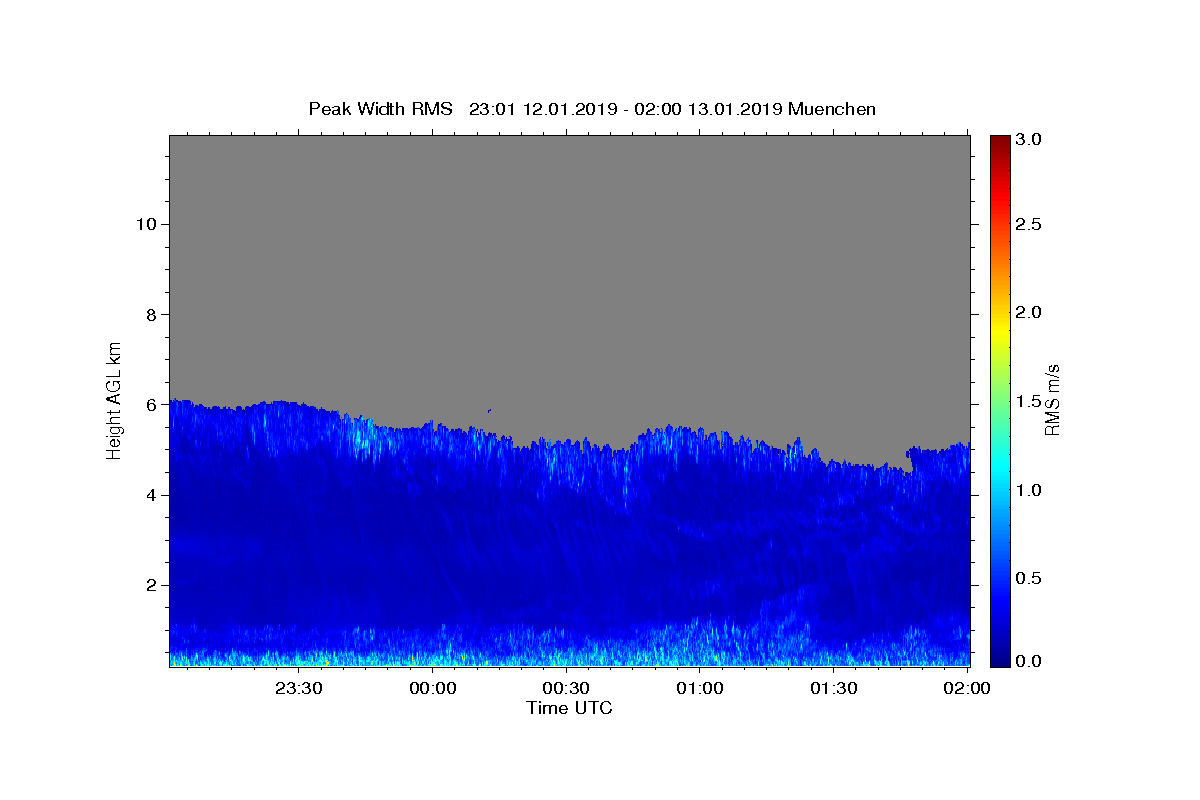The width and height of the screenshot is (1200, 800).
Task: Click the 0.0 colorbar value
Action: [1029, 662]
